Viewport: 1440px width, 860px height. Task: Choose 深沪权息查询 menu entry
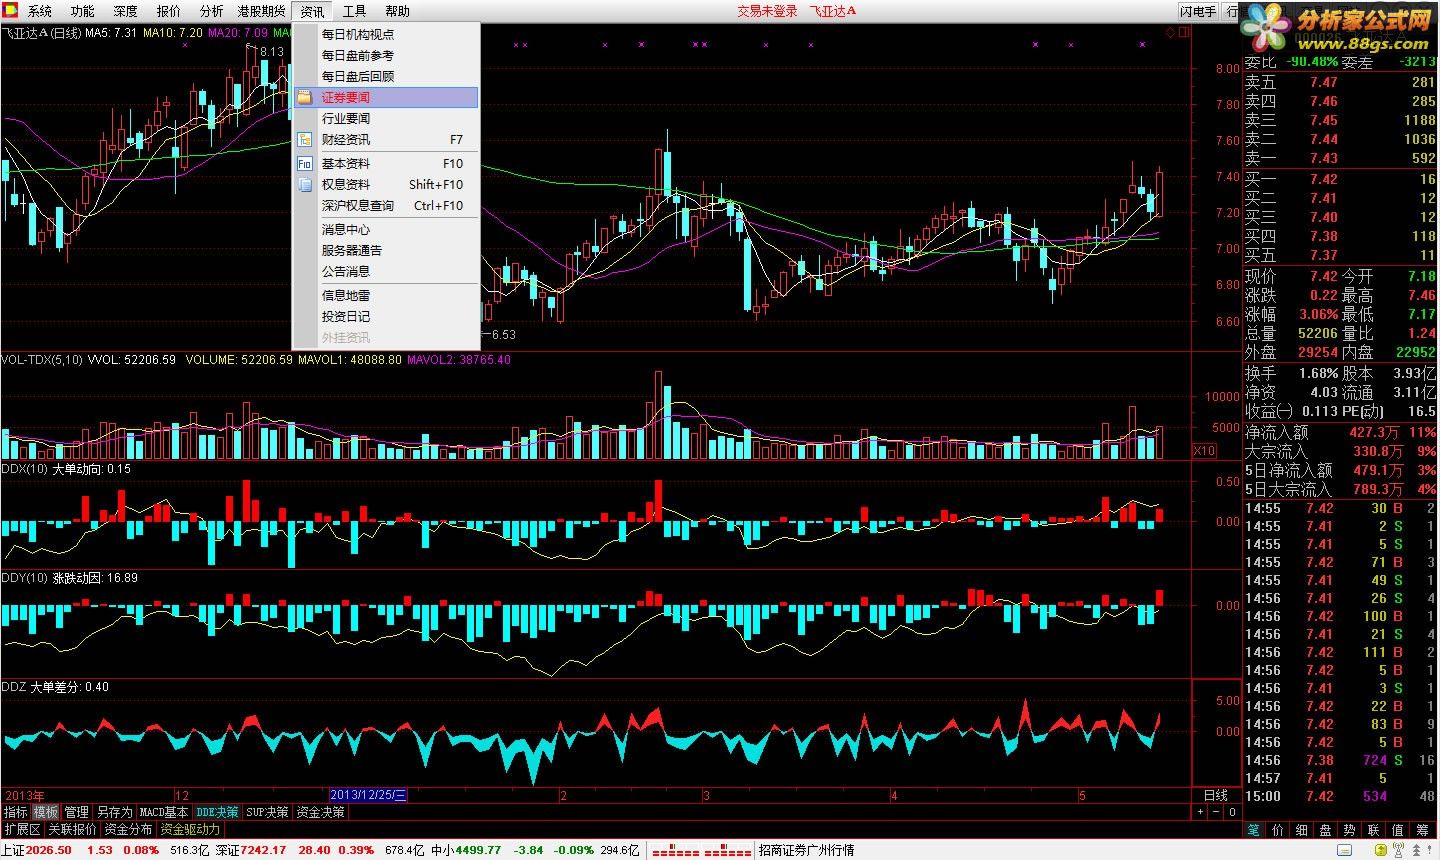point(386,205)
